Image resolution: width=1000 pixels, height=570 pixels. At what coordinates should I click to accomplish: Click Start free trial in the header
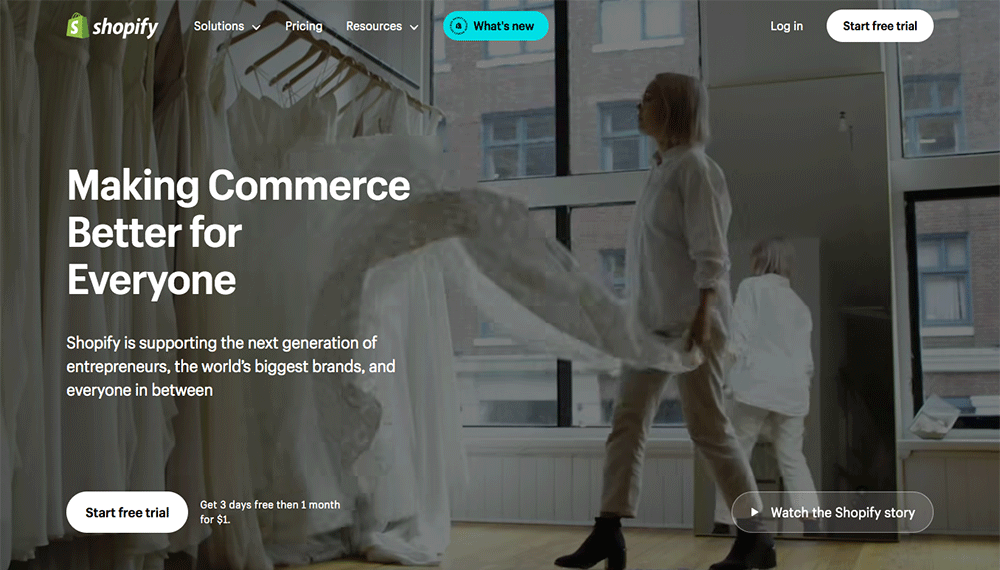tap(879, 26)
